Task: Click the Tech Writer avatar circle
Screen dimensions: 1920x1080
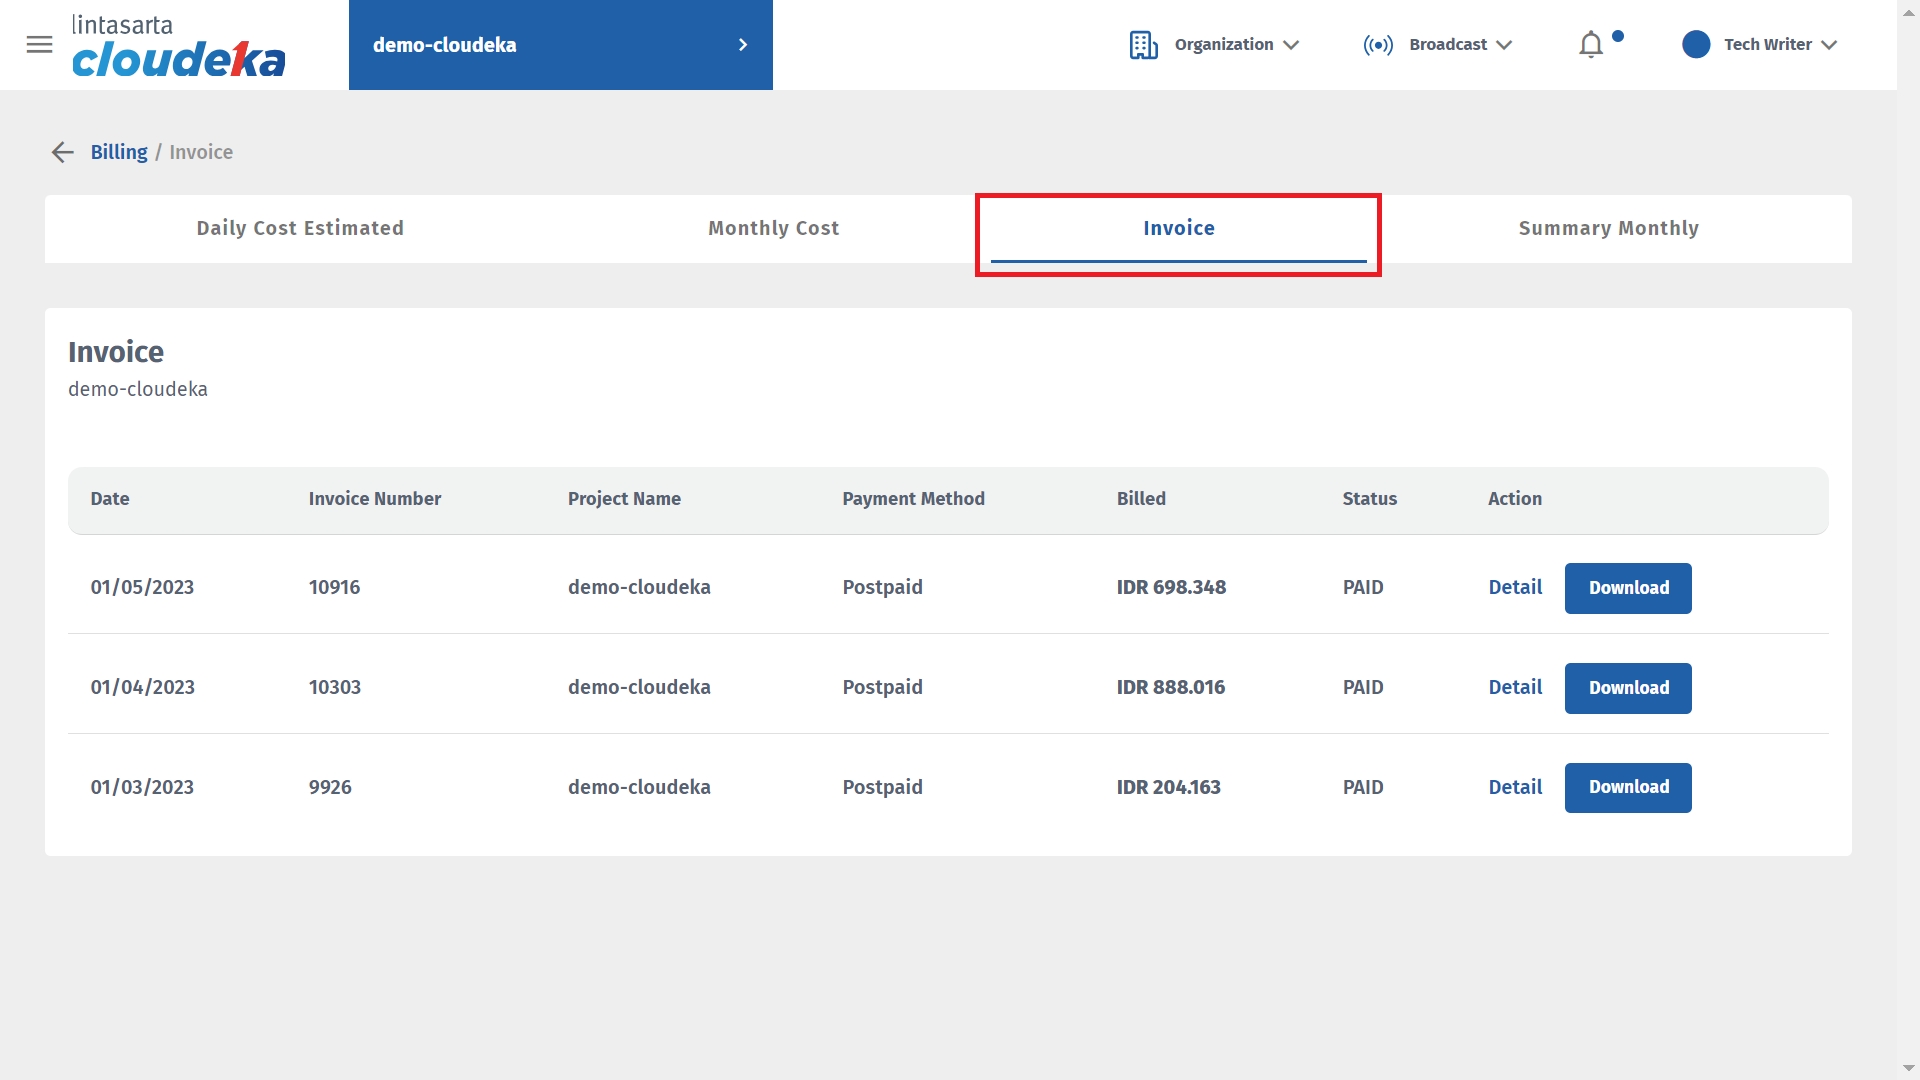Action: pos(1695,45)
